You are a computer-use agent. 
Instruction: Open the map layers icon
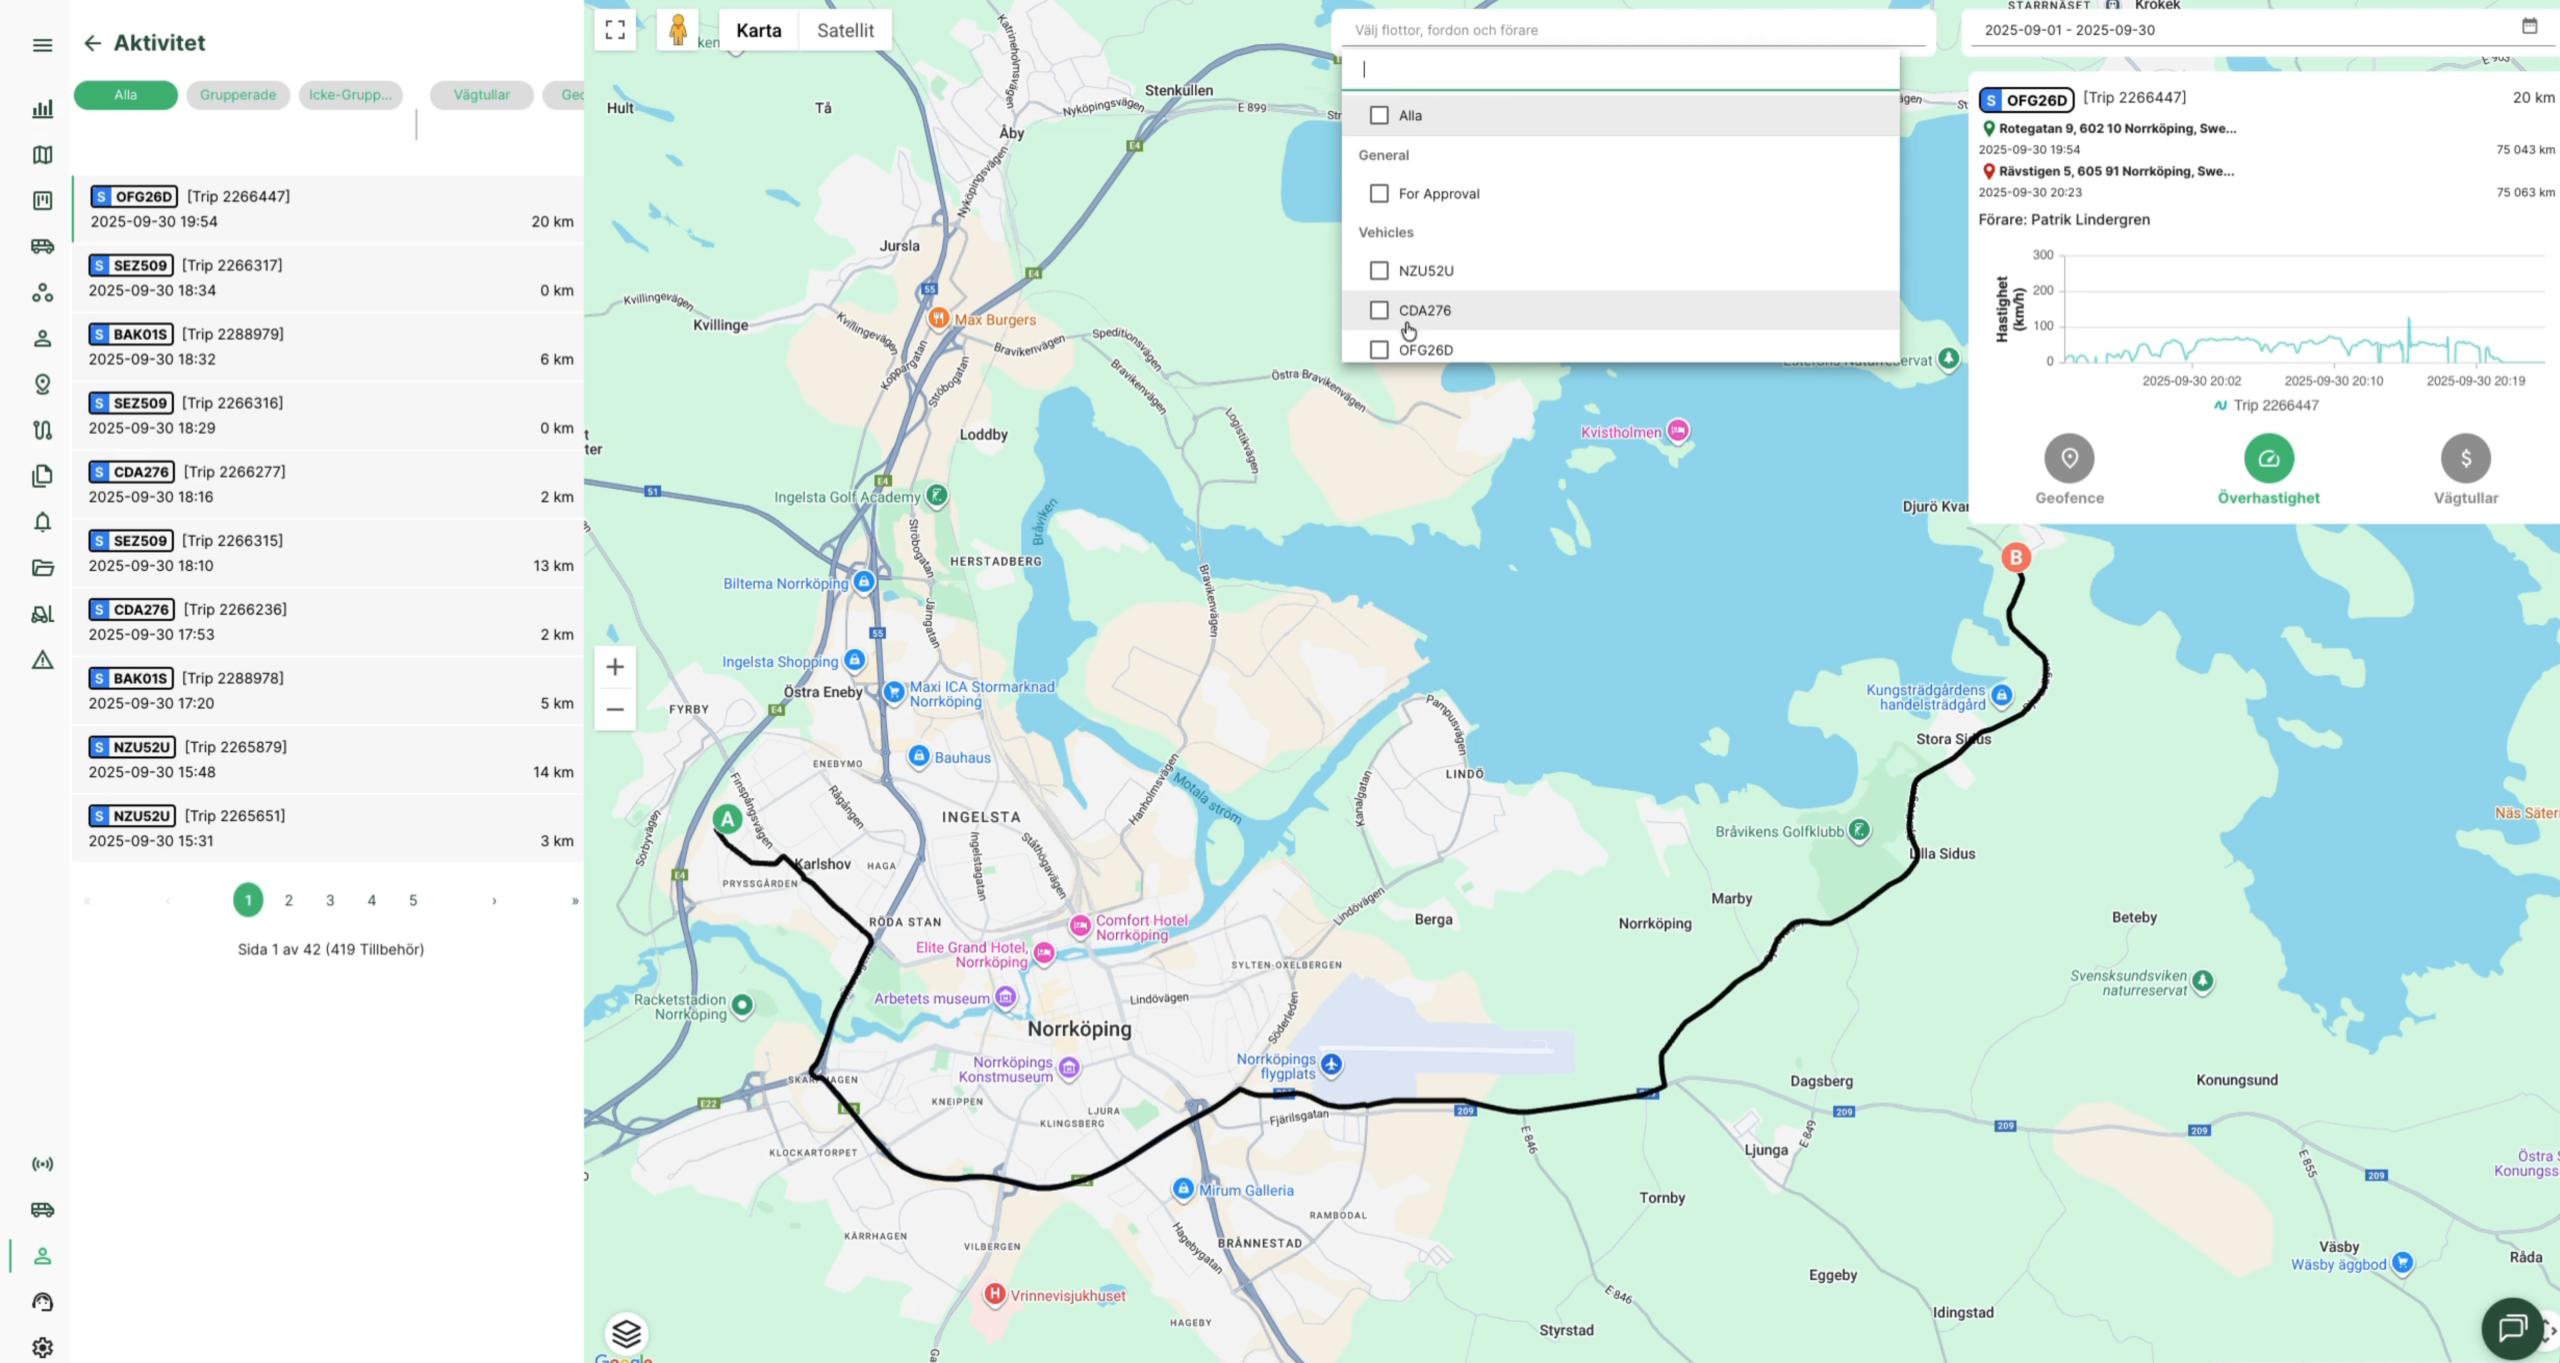point(626,1333)
